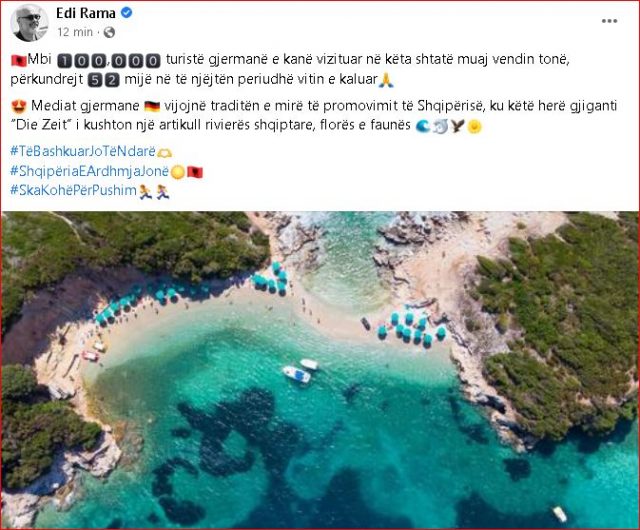Click the eagle emoji
This screenshot has width=640, height=530.
[458, 126]
